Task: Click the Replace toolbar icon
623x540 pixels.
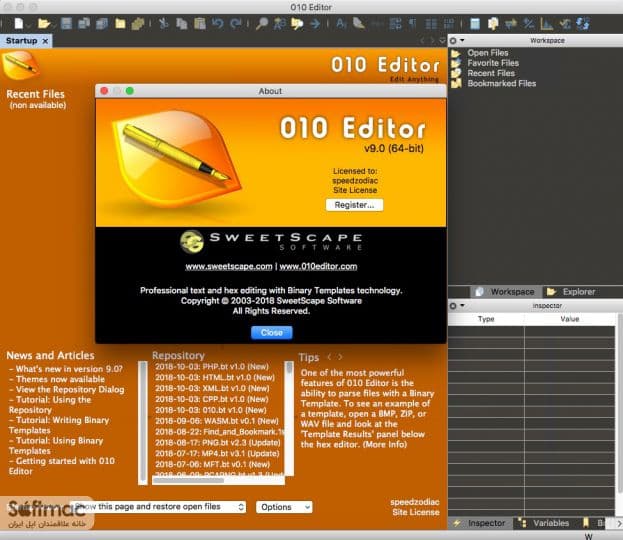Action: pyautogui.click(x=279, y=23)
